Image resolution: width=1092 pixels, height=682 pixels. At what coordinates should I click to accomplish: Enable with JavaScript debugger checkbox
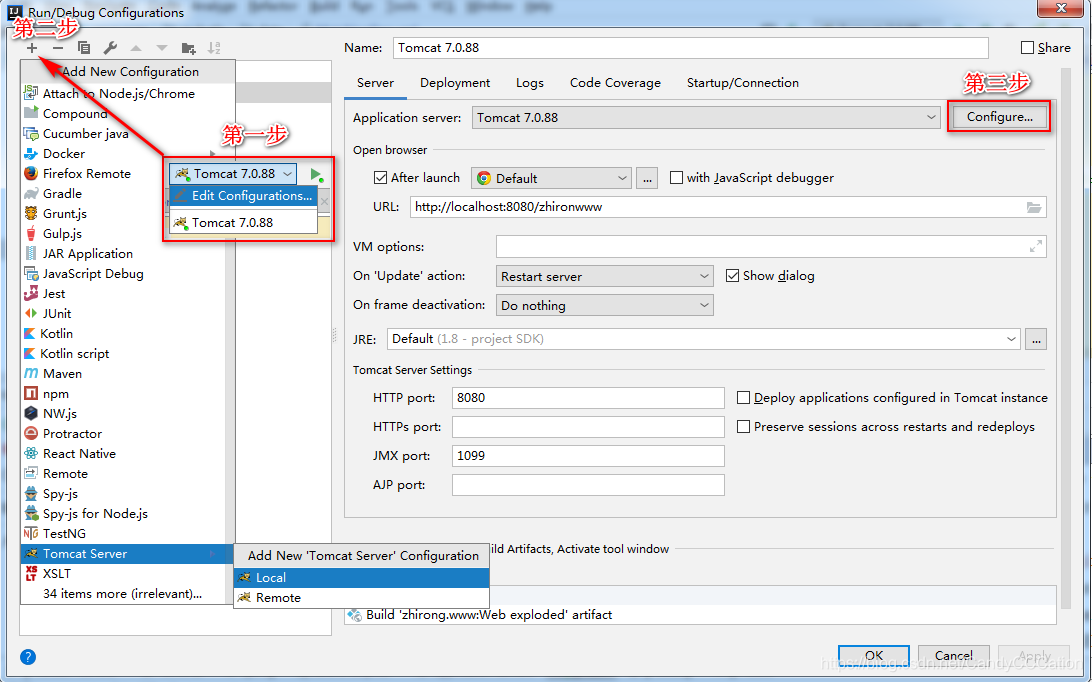tap(676, 178)
